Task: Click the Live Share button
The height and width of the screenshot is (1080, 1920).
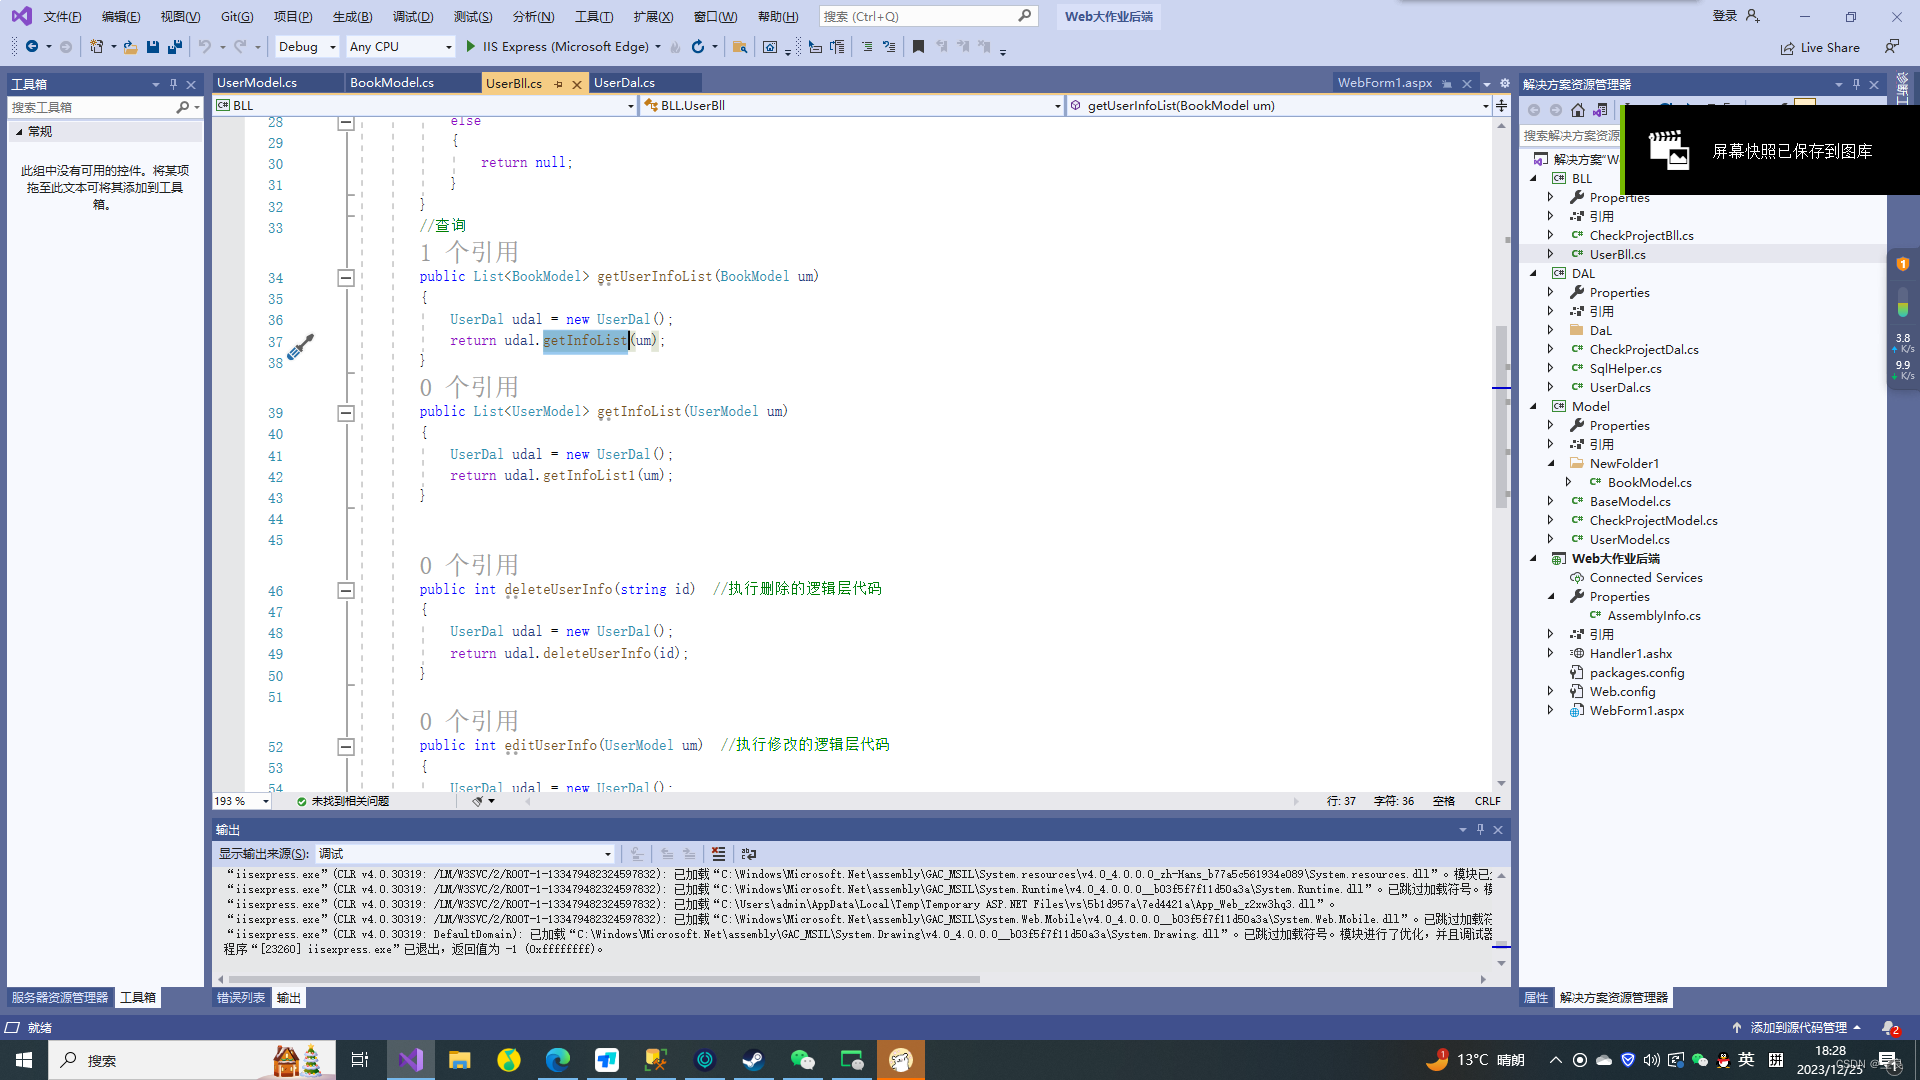Action: click(1820, 47)
